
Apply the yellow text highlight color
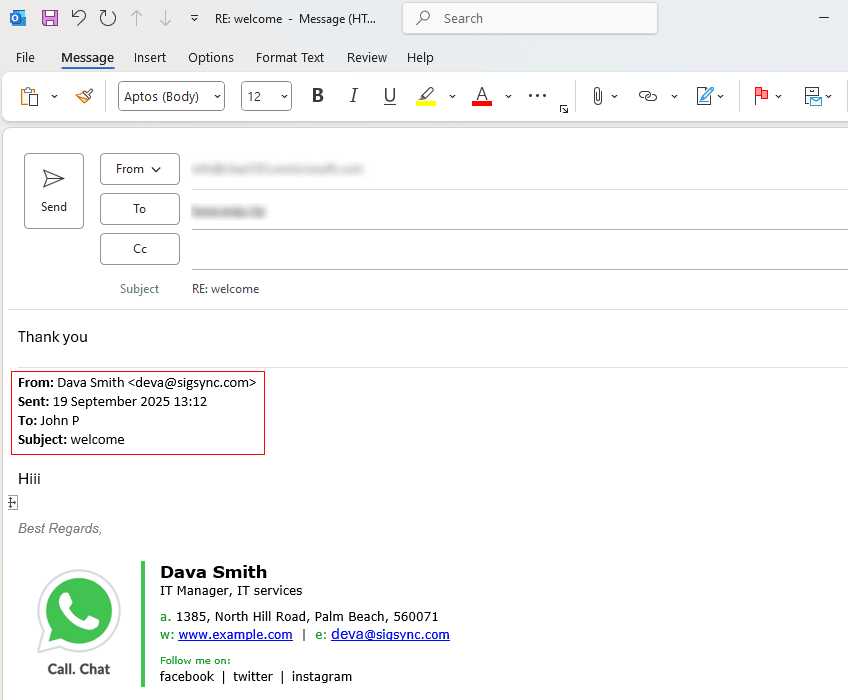[x=426, y=96]
